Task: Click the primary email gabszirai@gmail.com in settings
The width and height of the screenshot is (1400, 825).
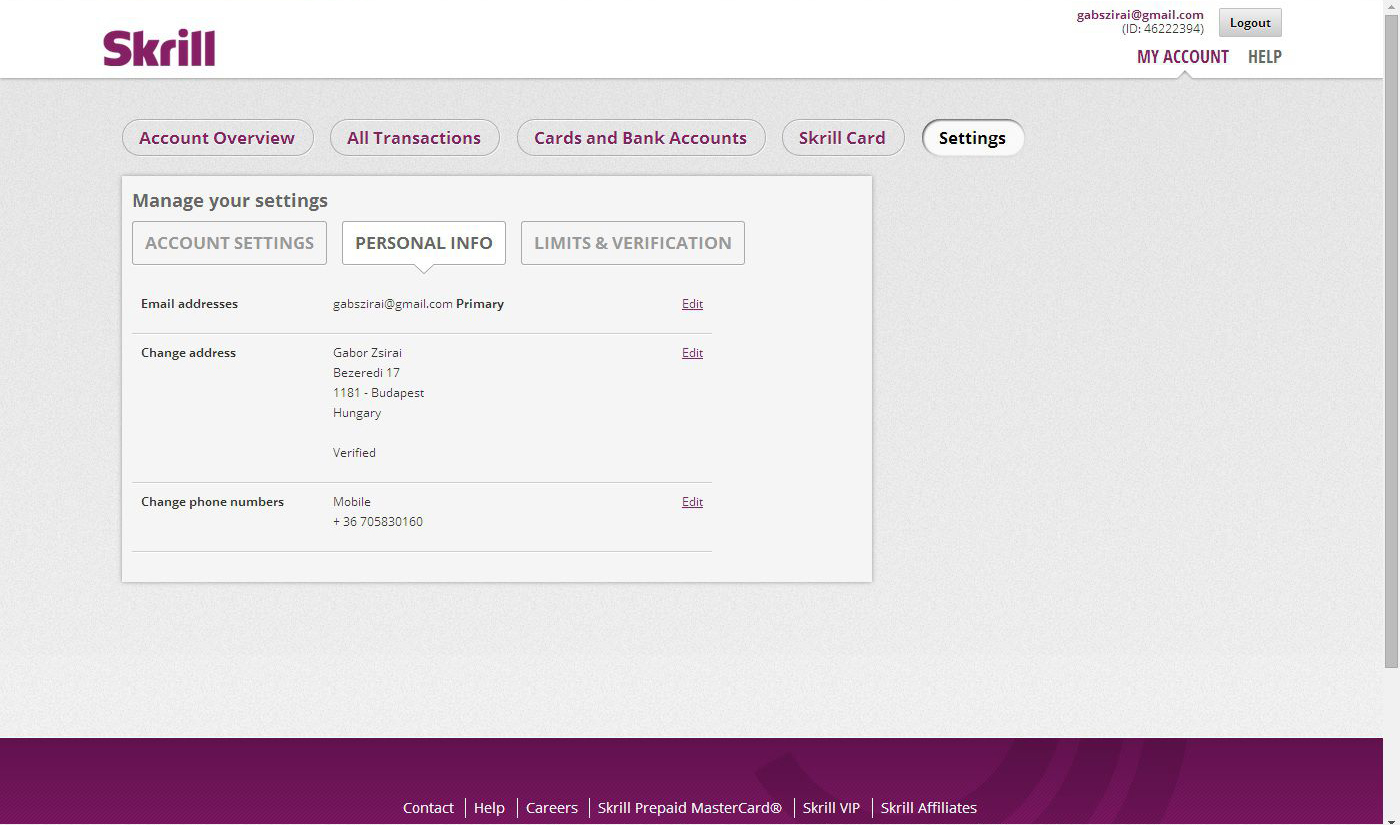Action: pyautogui.click(x=393, y=304)
